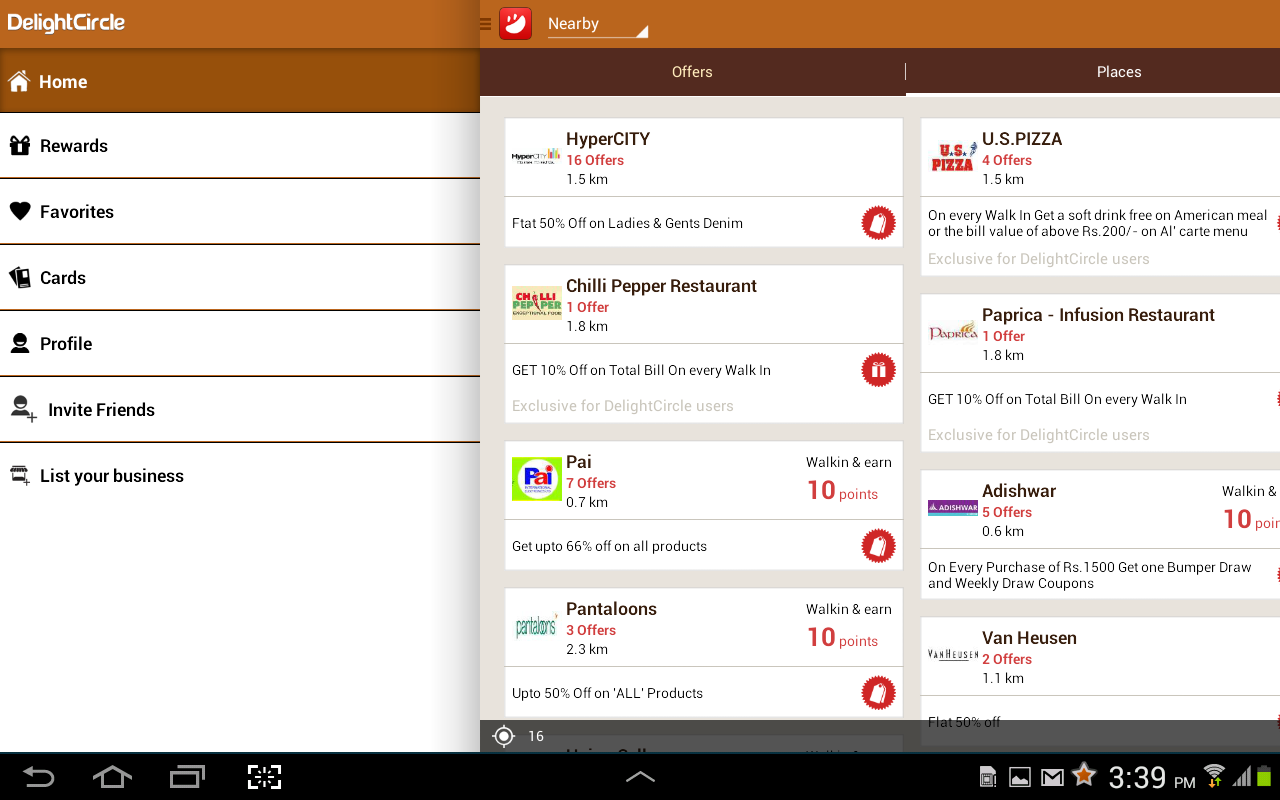Open the U.S.PIZZA place title
This screenshot has width=1280, height=800.
pyautogui.click(x=1022, y=139)
